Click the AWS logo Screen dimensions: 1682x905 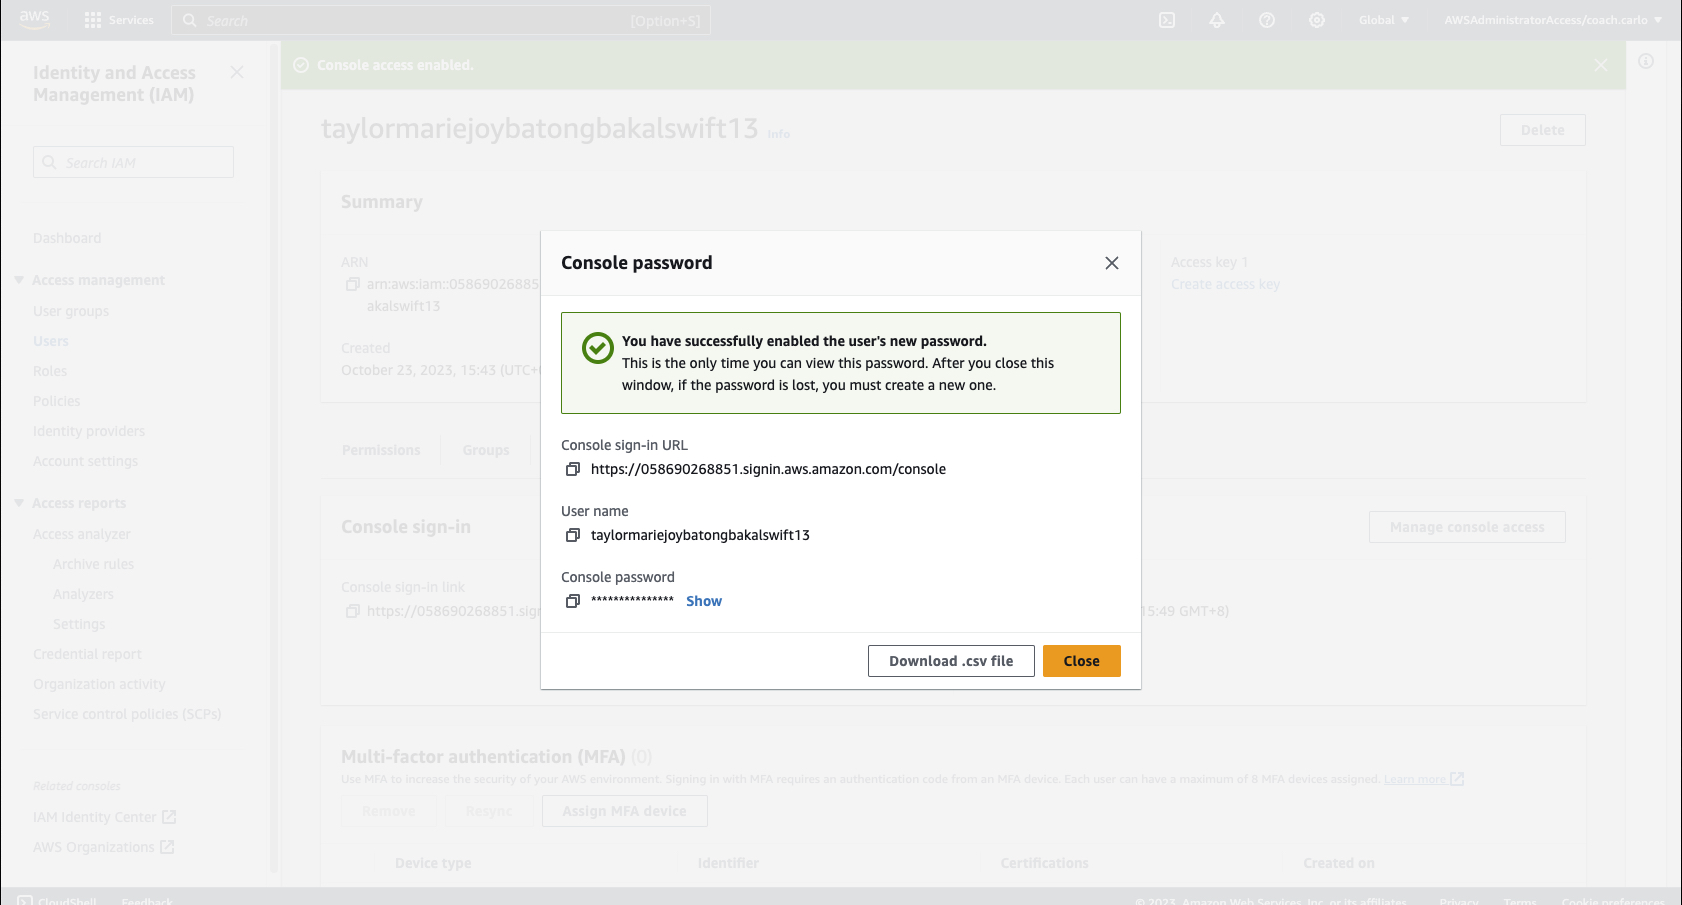tap(34, 19)
